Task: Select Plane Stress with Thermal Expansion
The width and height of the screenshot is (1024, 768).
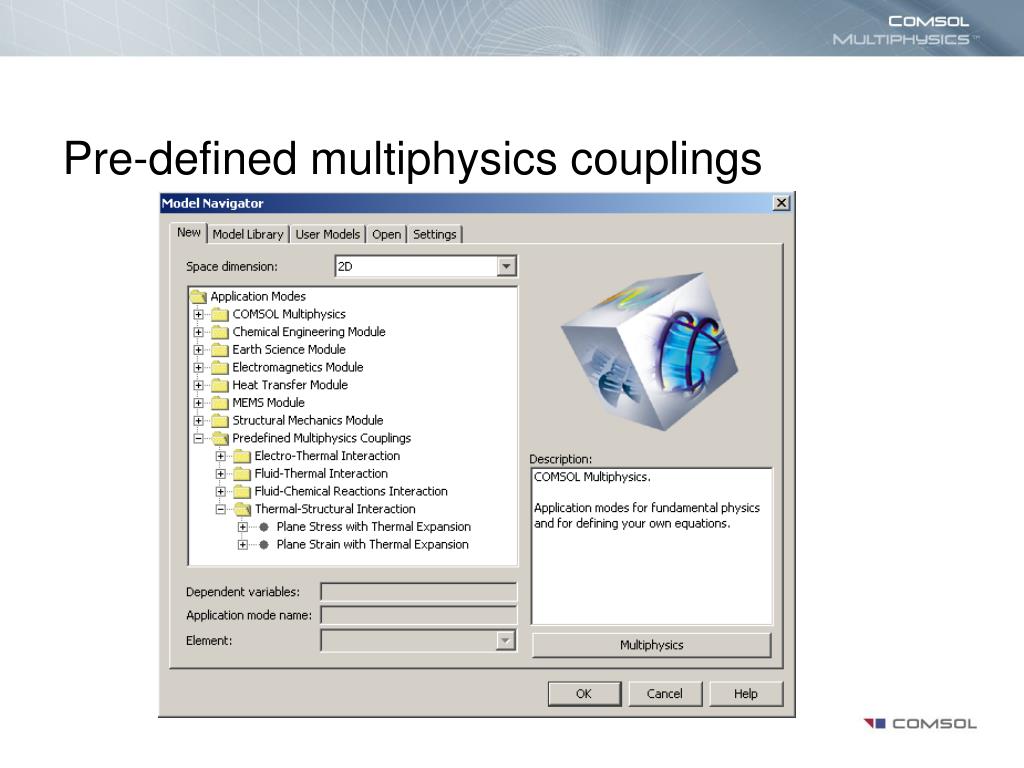Action: 374,527
